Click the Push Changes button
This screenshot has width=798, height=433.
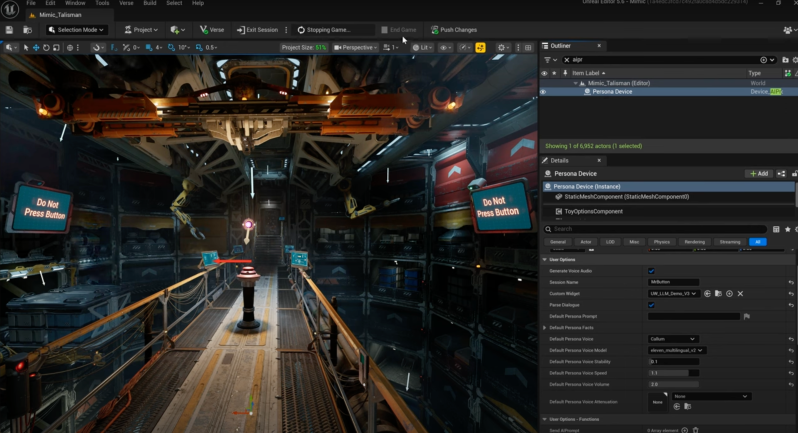point(454,30)
